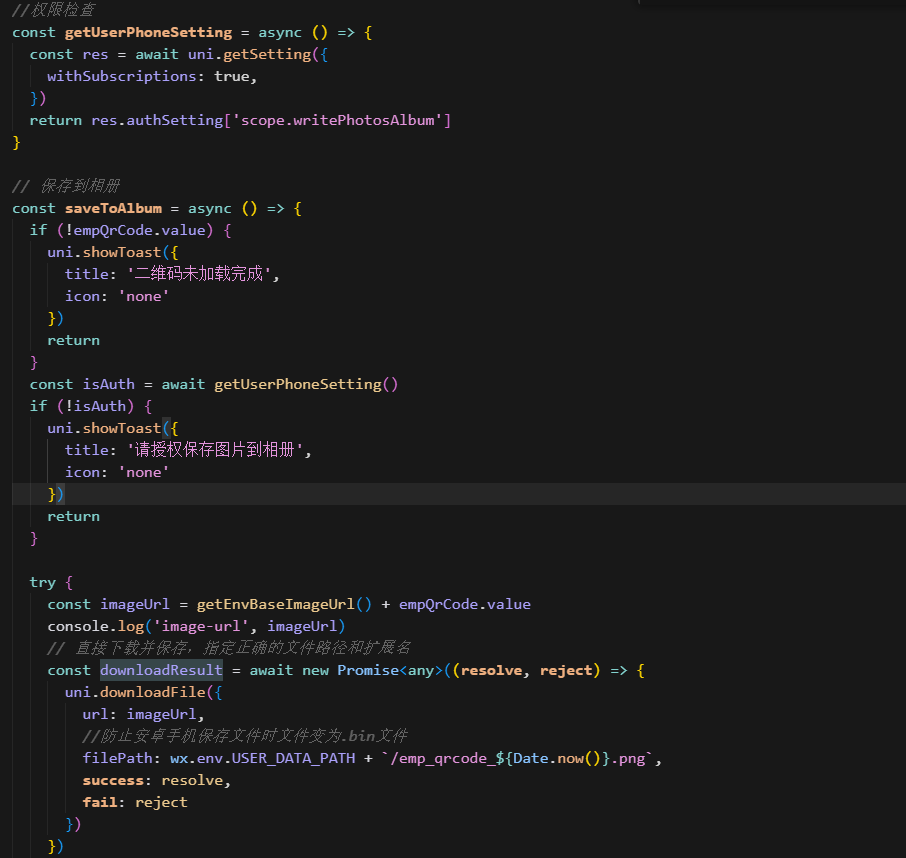The image size is (906, 858).
Task: Click the highlighted downloadResult variable
Action: [161, 670]
